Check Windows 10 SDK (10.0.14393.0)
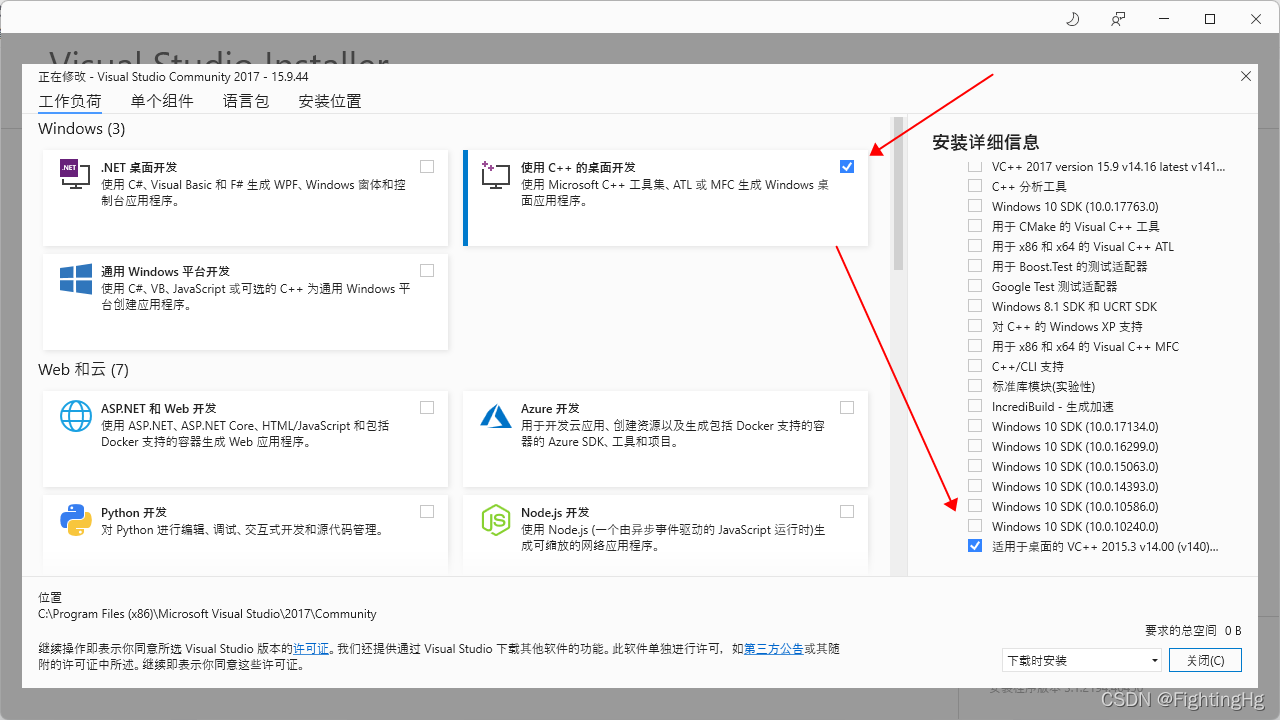Viewport: 1280px width, 720px height. tap(975, 486)
